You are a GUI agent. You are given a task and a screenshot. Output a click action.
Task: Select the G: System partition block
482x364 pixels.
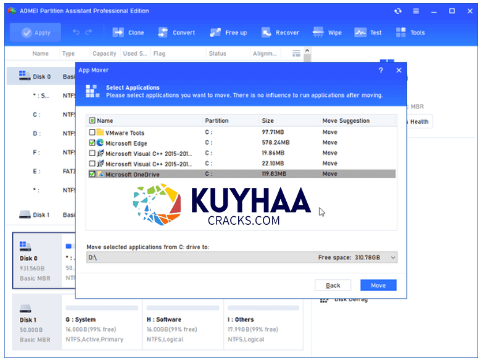click(102, 322)
